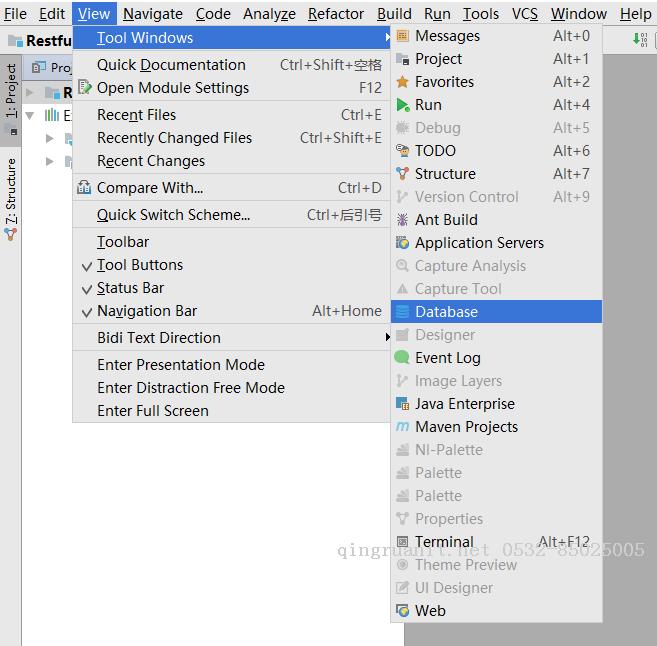
Task: Click the Capture Analysis magnifier icon
Action: [402, 266]
